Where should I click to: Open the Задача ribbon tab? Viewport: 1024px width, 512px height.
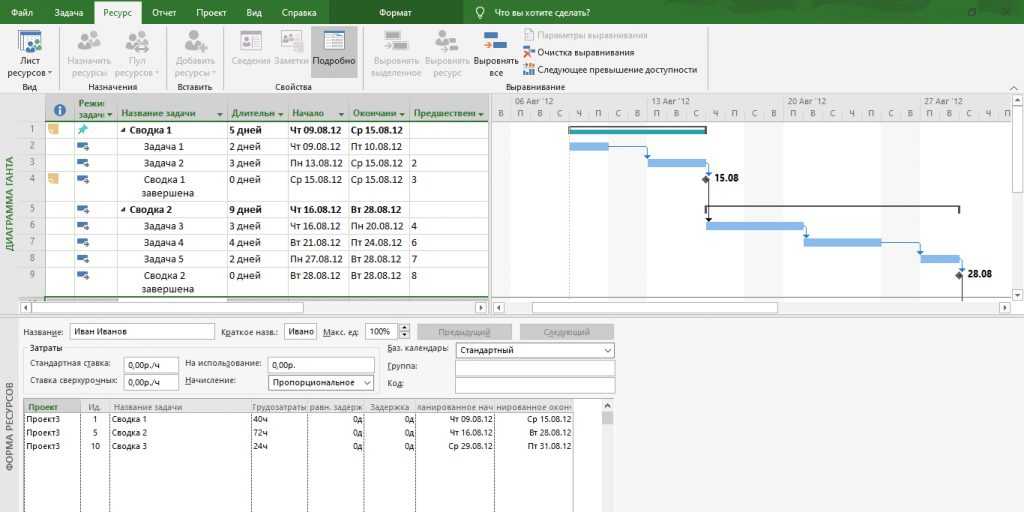[x=69, y=12]
